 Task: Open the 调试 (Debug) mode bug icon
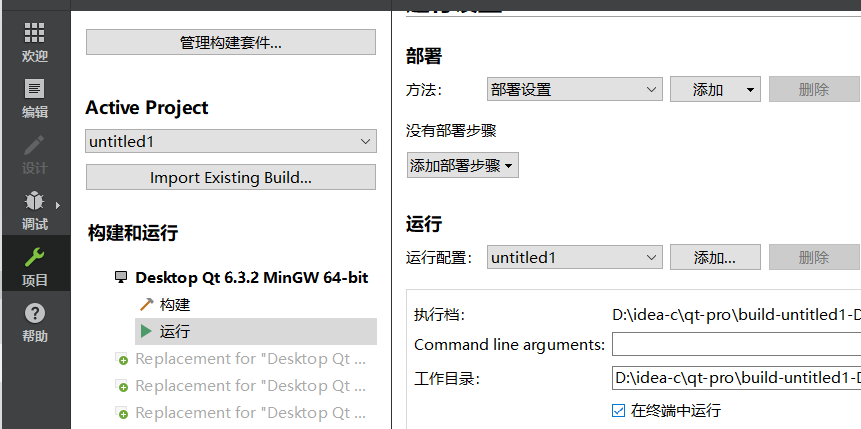(x=35, y=200)
